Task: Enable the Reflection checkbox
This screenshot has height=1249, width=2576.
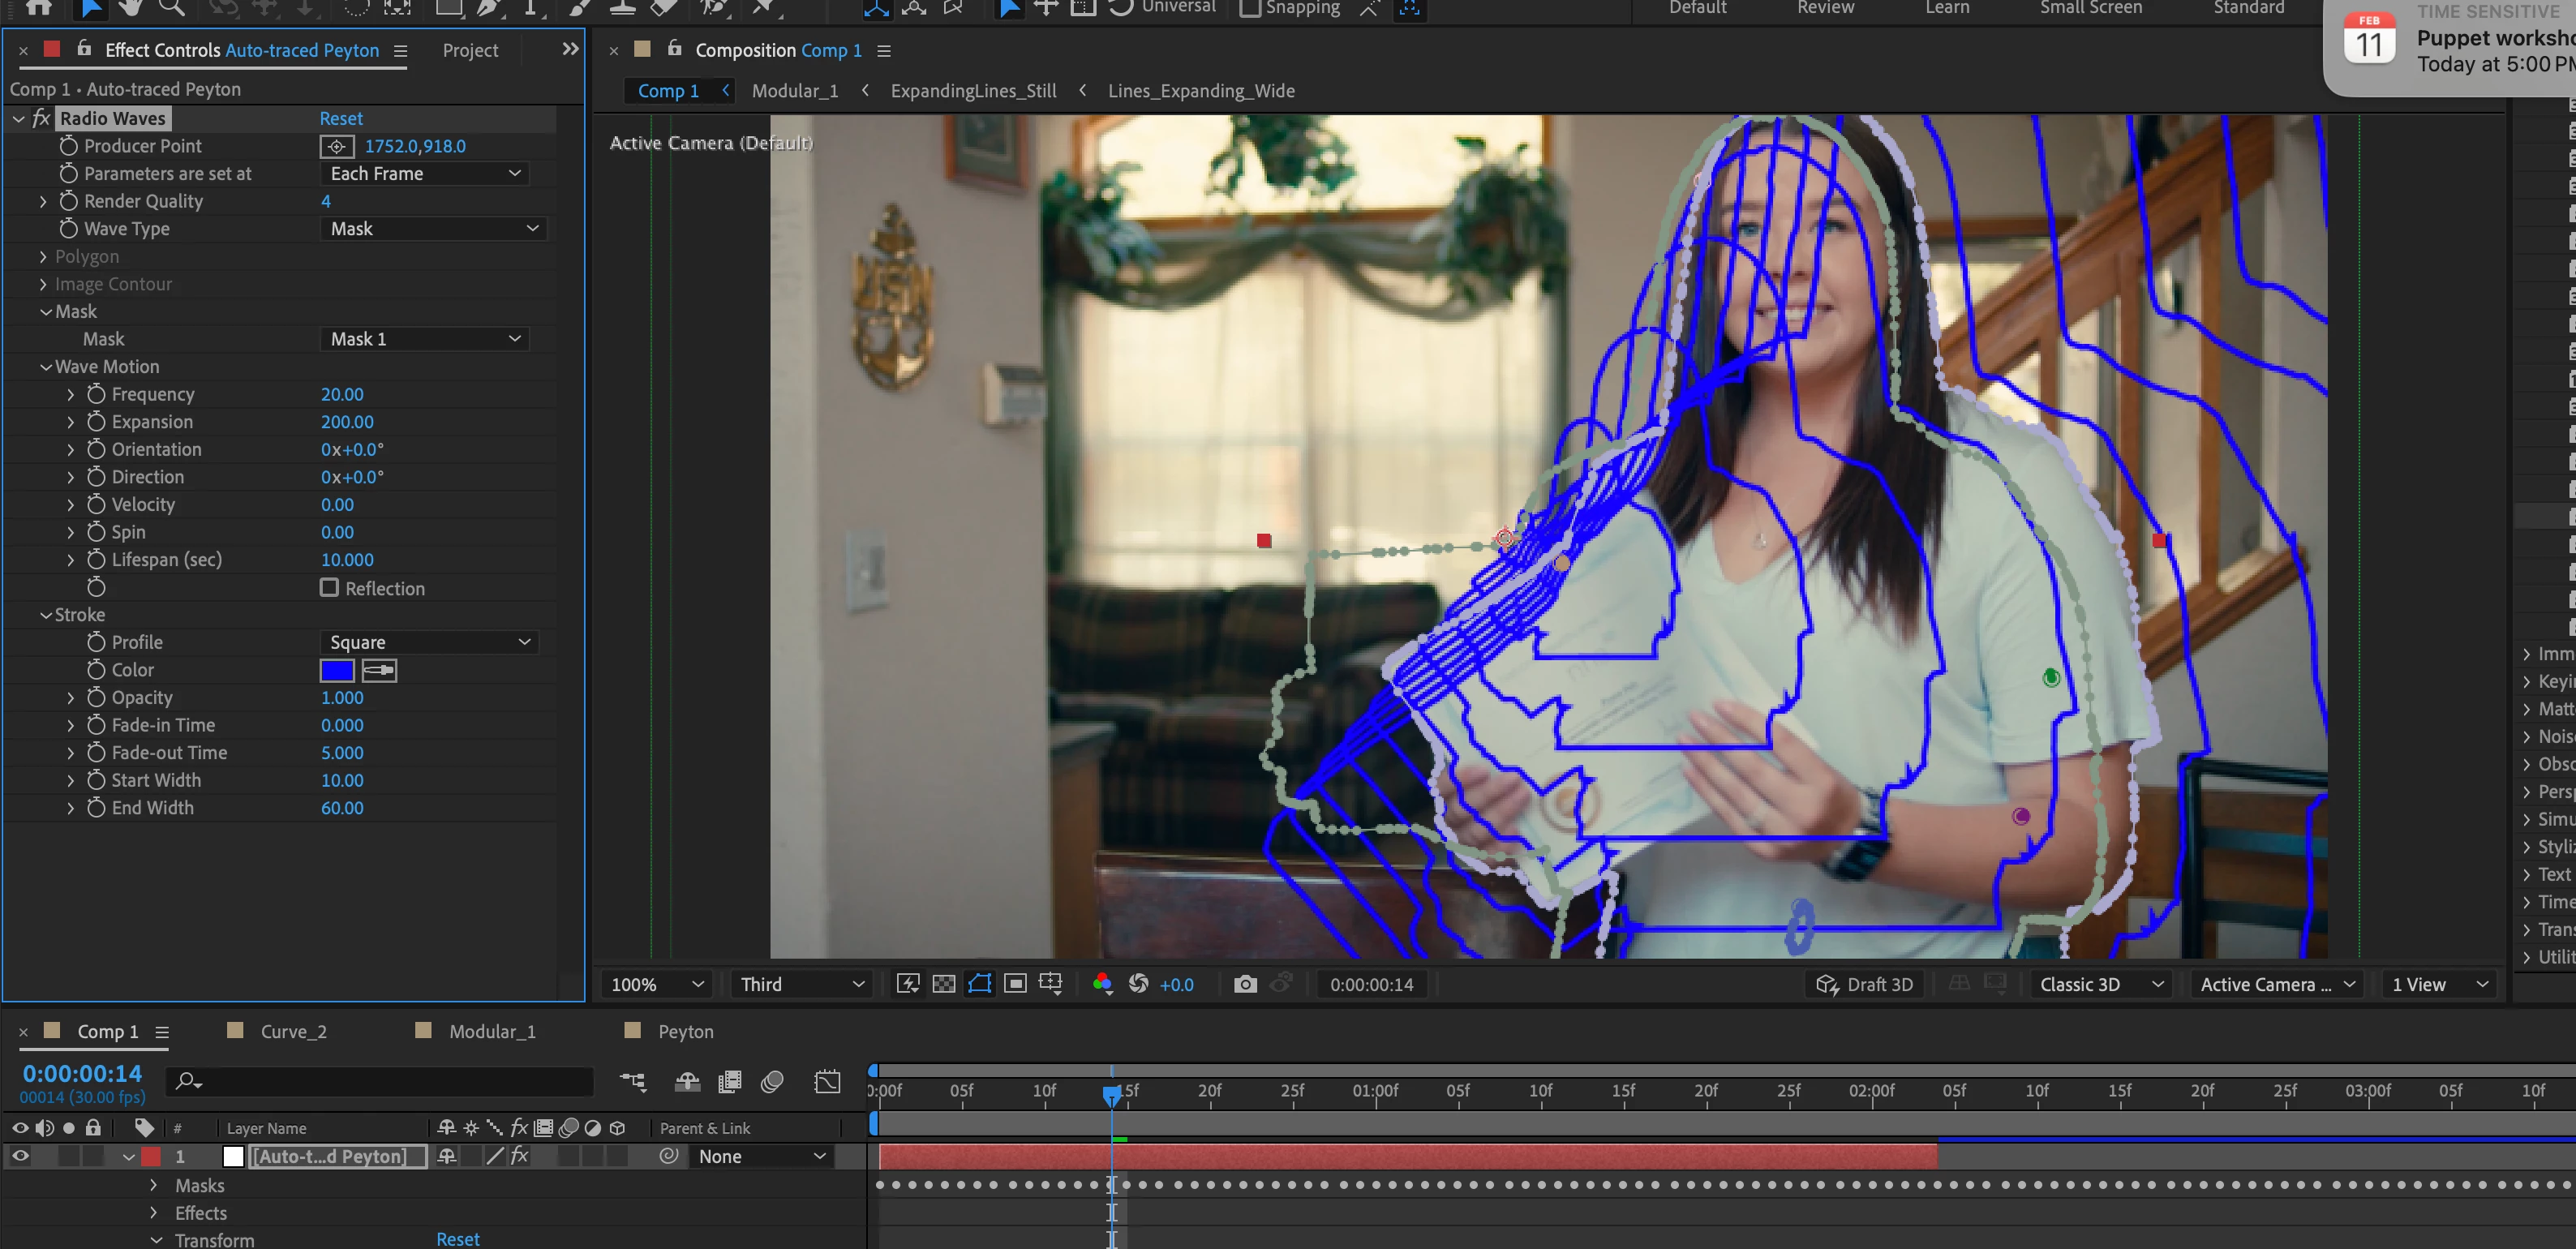Action: [329, 588]
